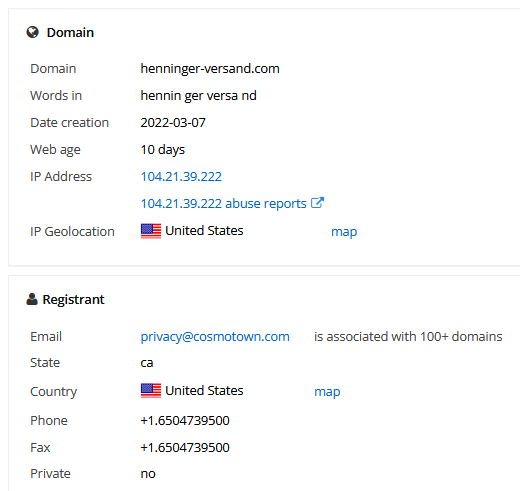520x491 pixels.
Task: Open map link for IP Geolocation
Action: click(344, 232)
